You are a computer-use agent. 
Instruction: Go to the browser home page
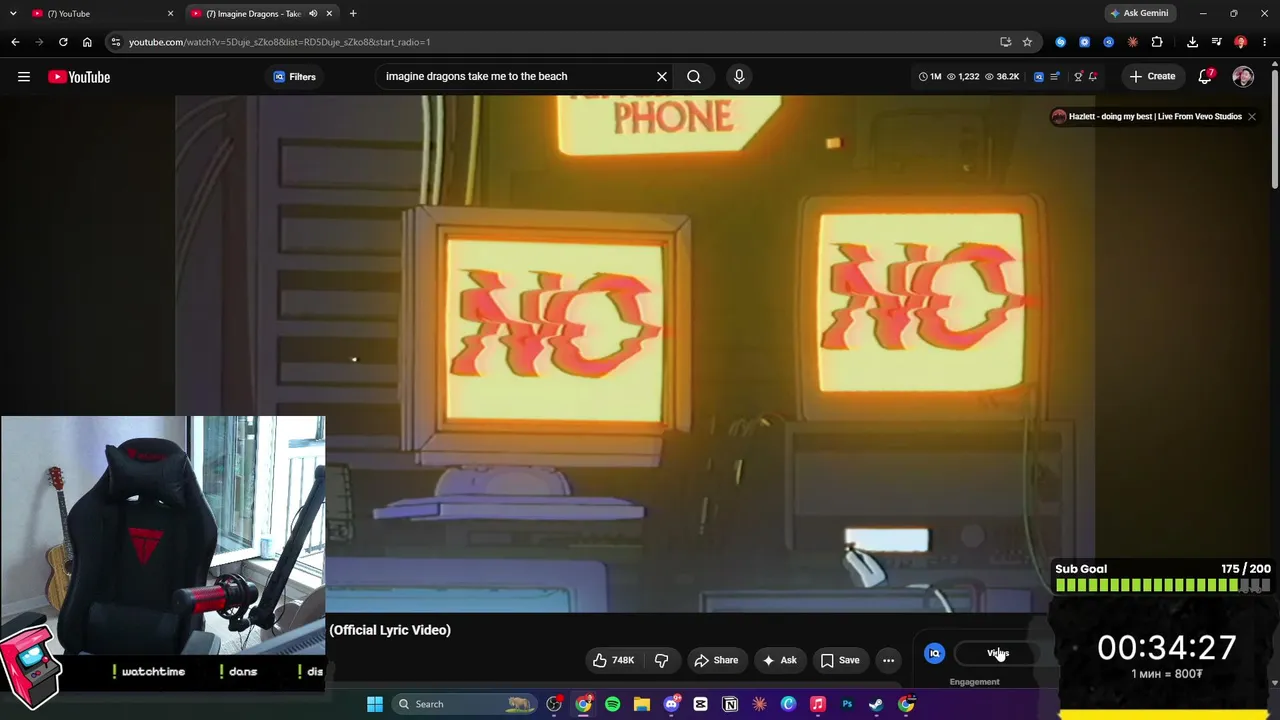pos(87,42)
